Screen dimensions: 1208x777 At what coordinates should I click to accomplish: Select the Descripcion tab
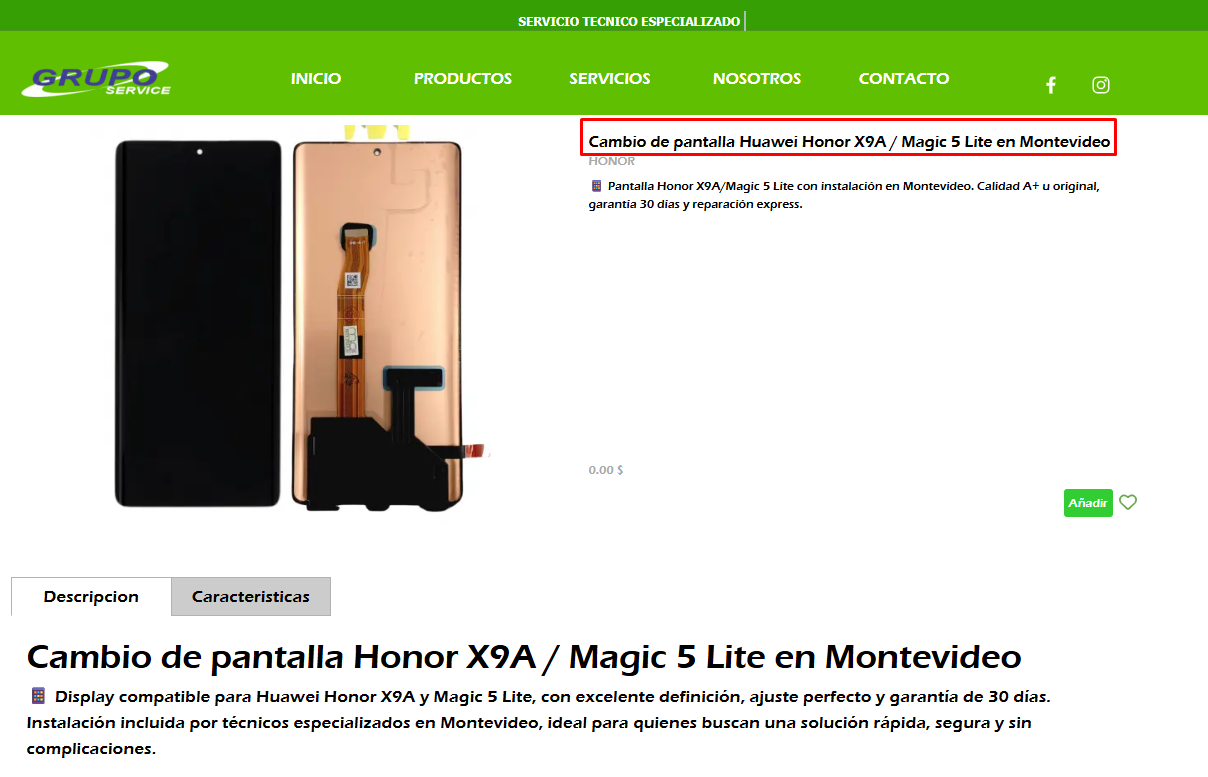coord(91,597)
